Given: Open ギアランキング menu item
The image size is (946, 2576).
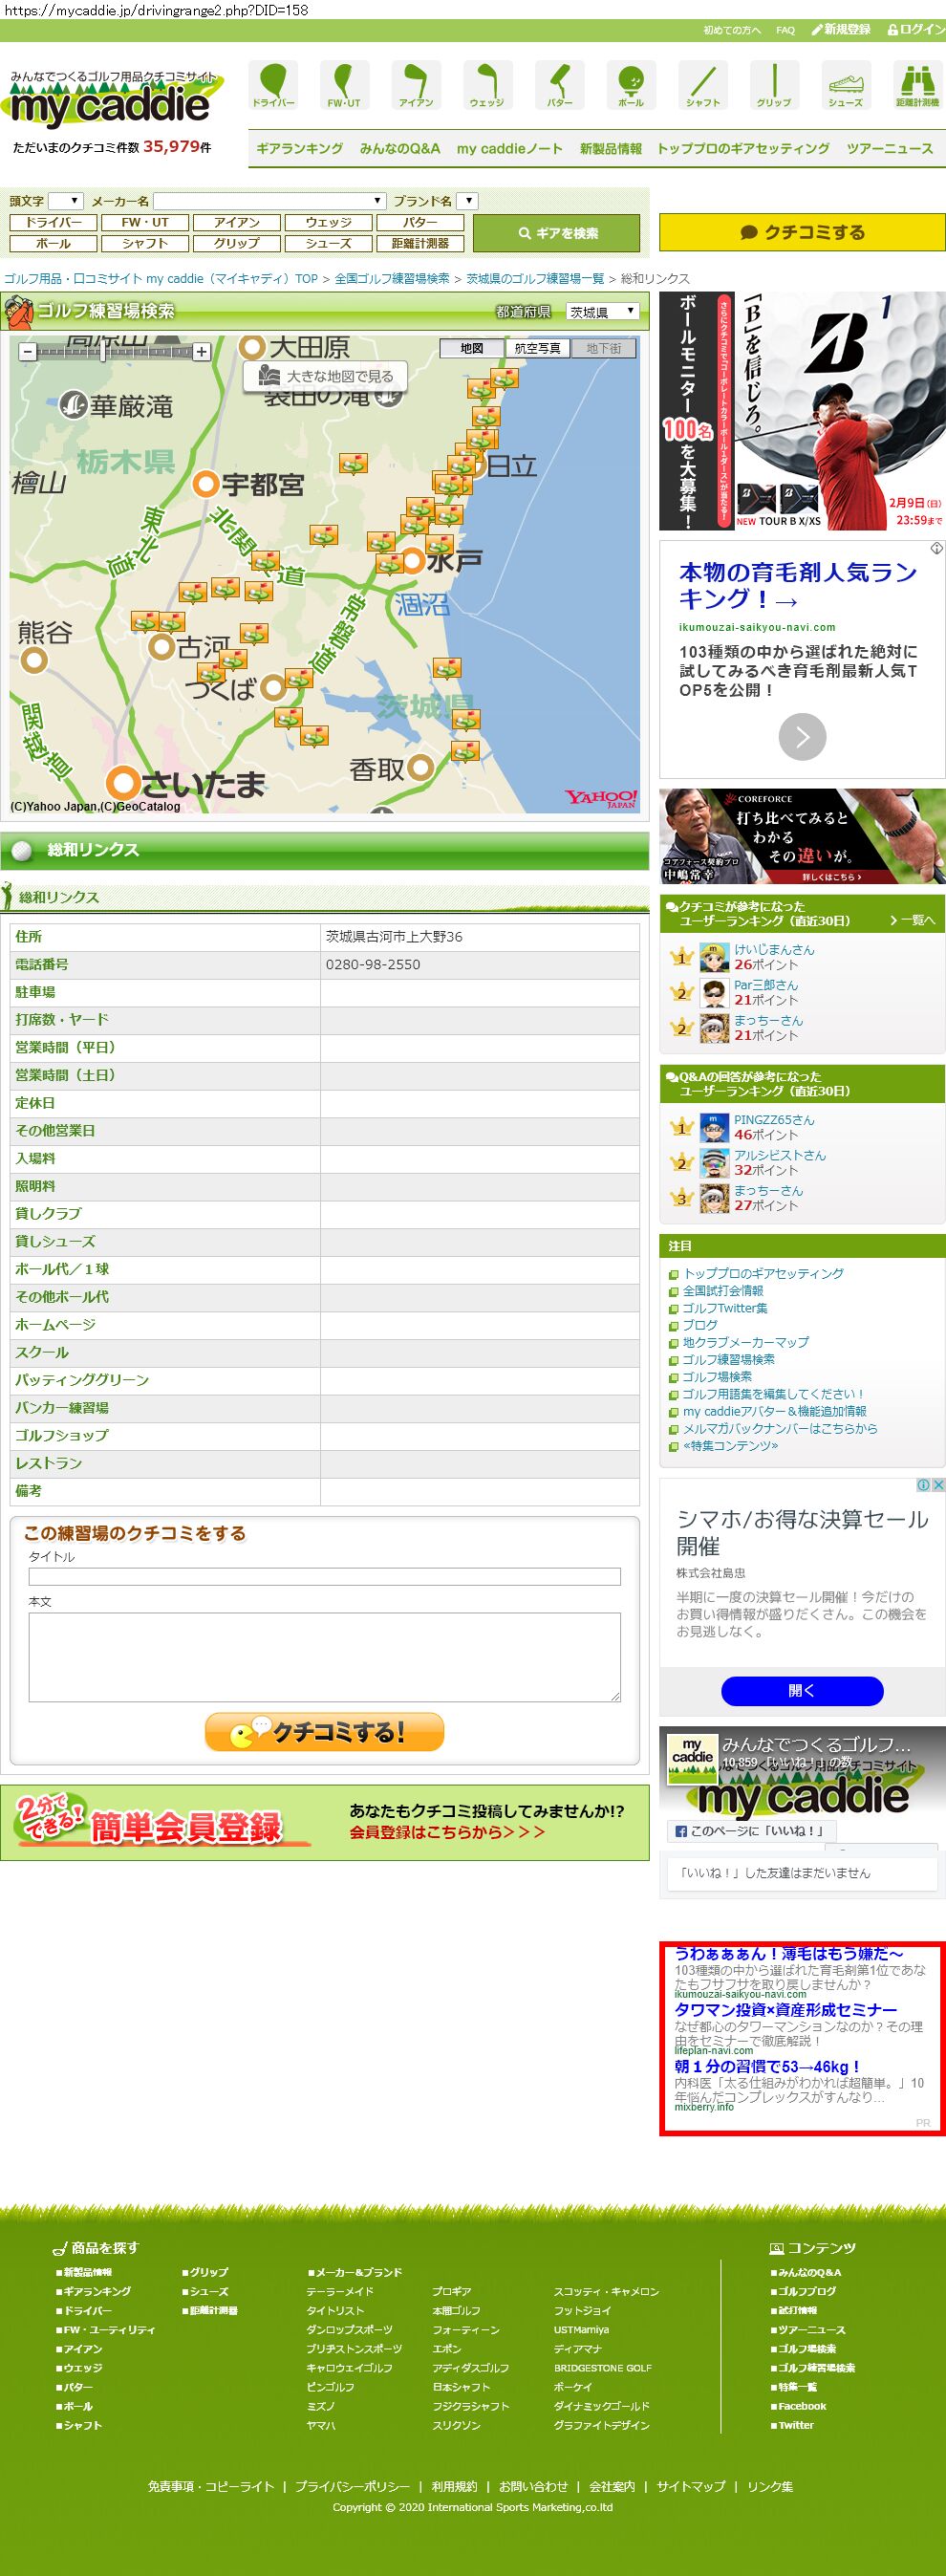Looking at the screenshot, I should (x=299, y=148).
